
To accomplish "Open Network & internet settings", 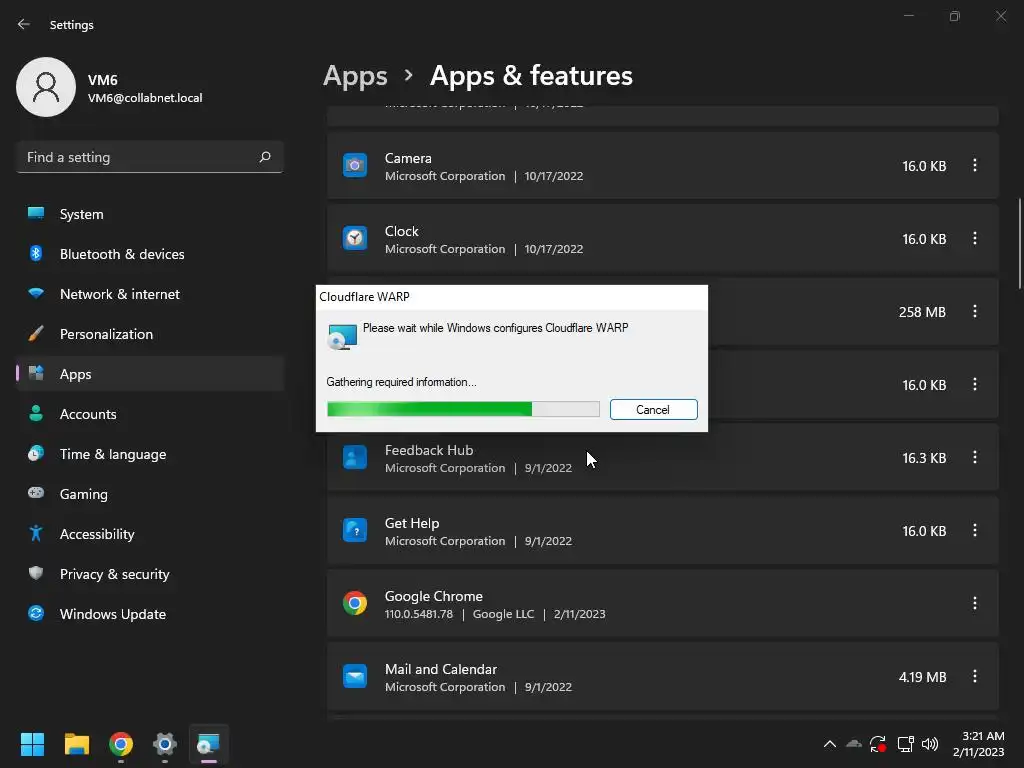I will point(150,294).
